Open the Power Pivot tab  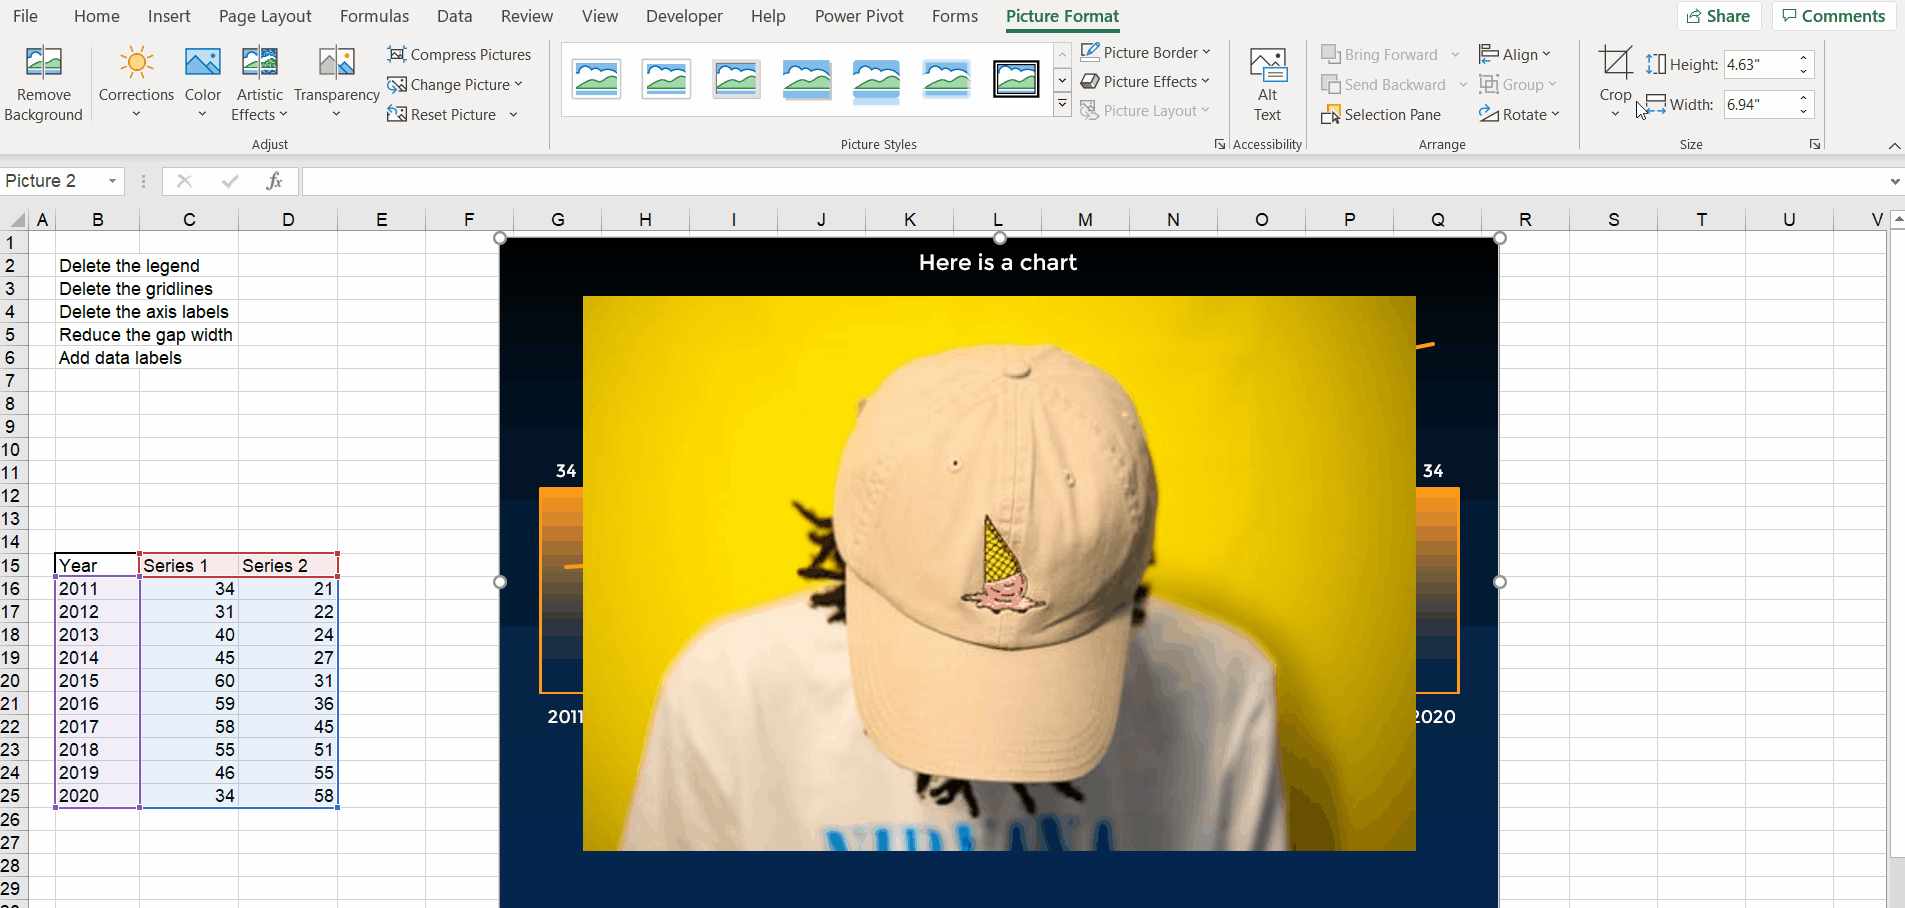858,16
